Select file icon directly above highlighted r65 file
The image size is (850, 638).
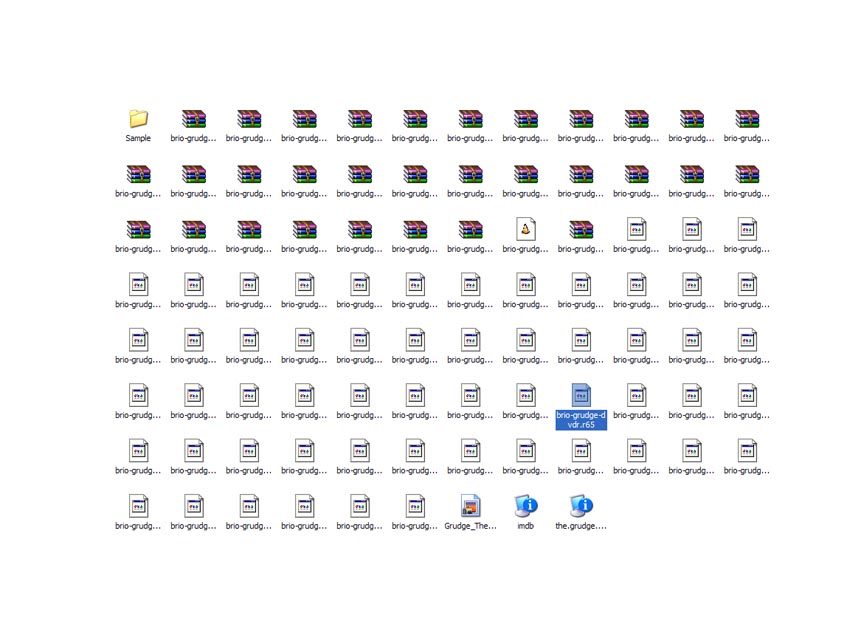581,340
